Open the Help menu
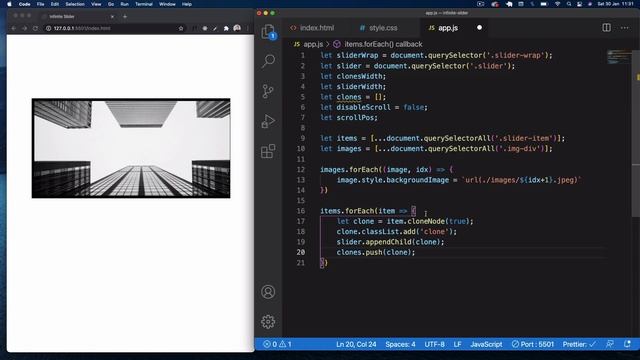Screen dimensions: 640x360 (187, 4)
